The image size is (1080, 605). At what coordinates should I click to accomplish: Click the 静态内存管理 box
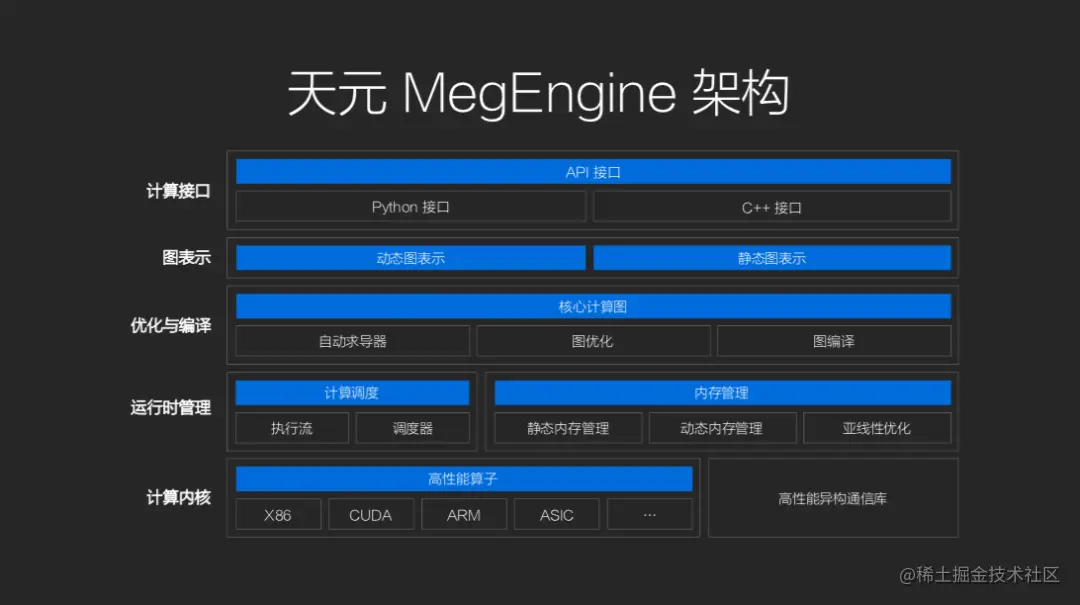pos(568,428)
